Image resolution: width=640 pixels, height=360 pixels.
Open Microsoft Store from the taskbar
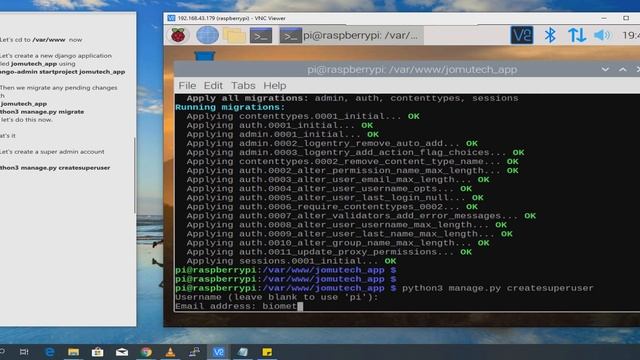coord(97,352)
